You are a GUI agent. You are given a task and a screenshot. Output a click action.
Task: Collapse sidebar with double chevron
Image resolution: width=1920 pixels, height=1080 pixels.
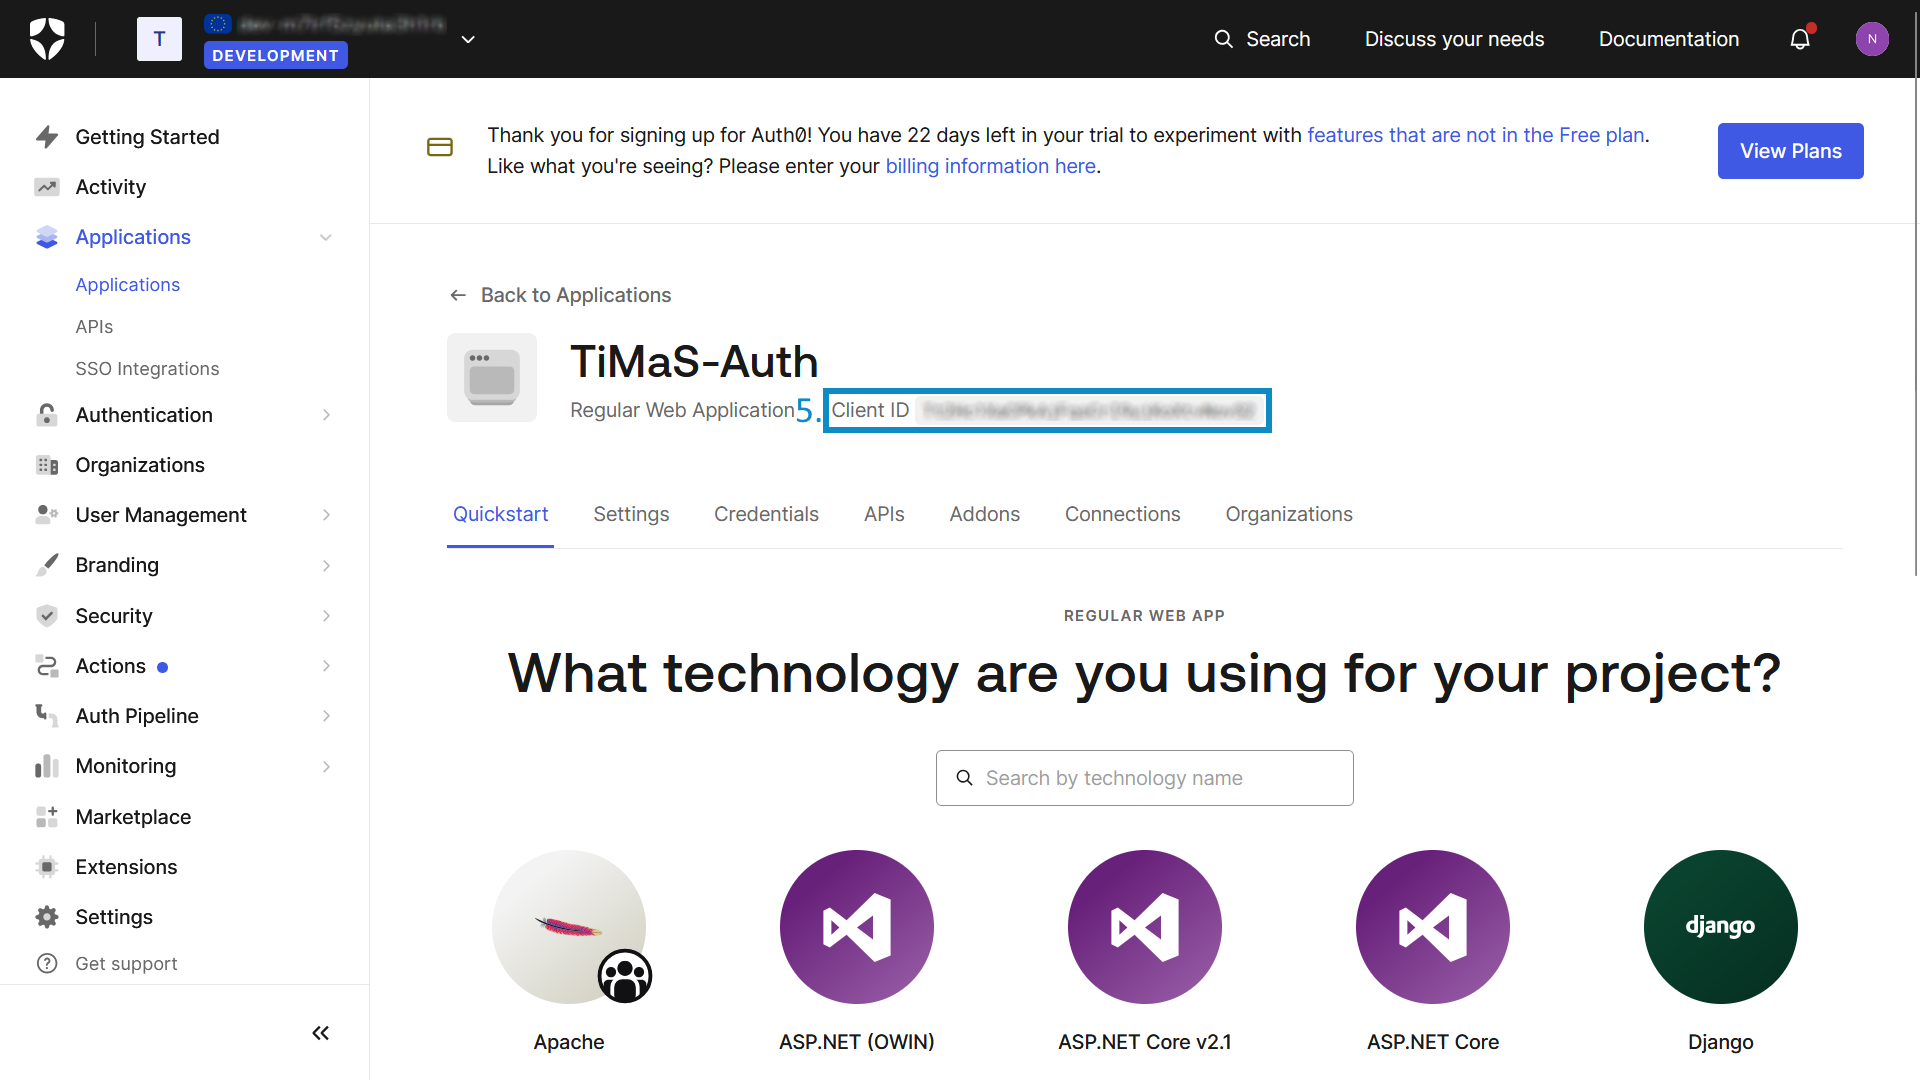pyautogui.click(x=320, y=1033)
